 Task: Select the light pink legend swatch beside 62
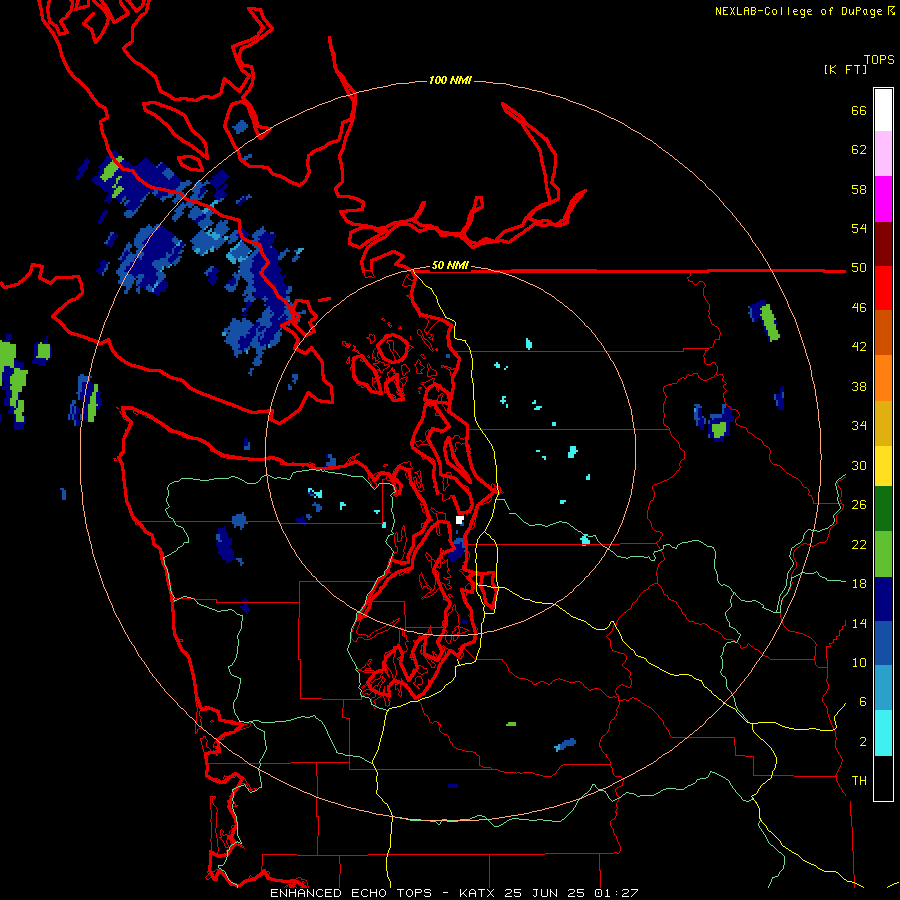click(x=883, y=154)
